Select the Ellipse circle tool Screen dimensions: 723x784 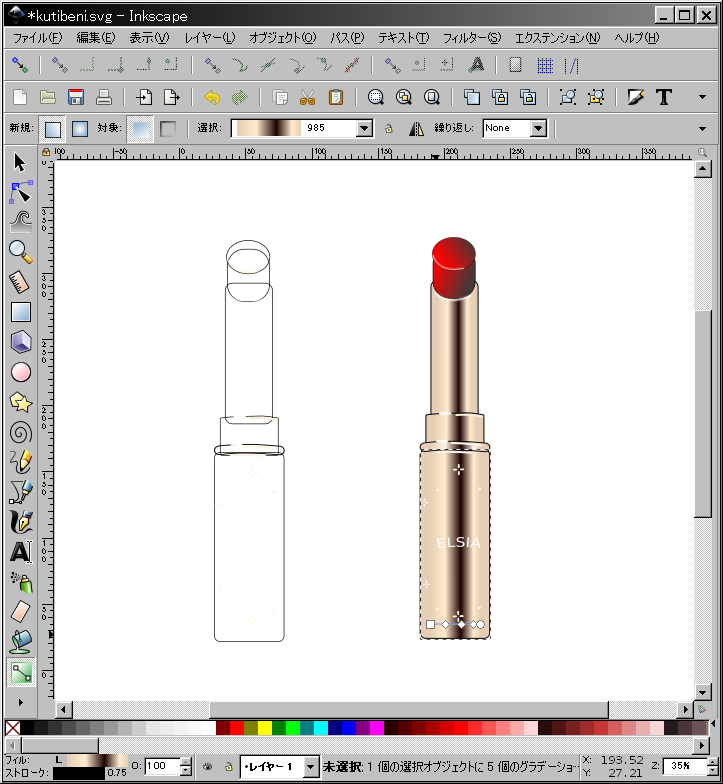[x=20, y=372]
